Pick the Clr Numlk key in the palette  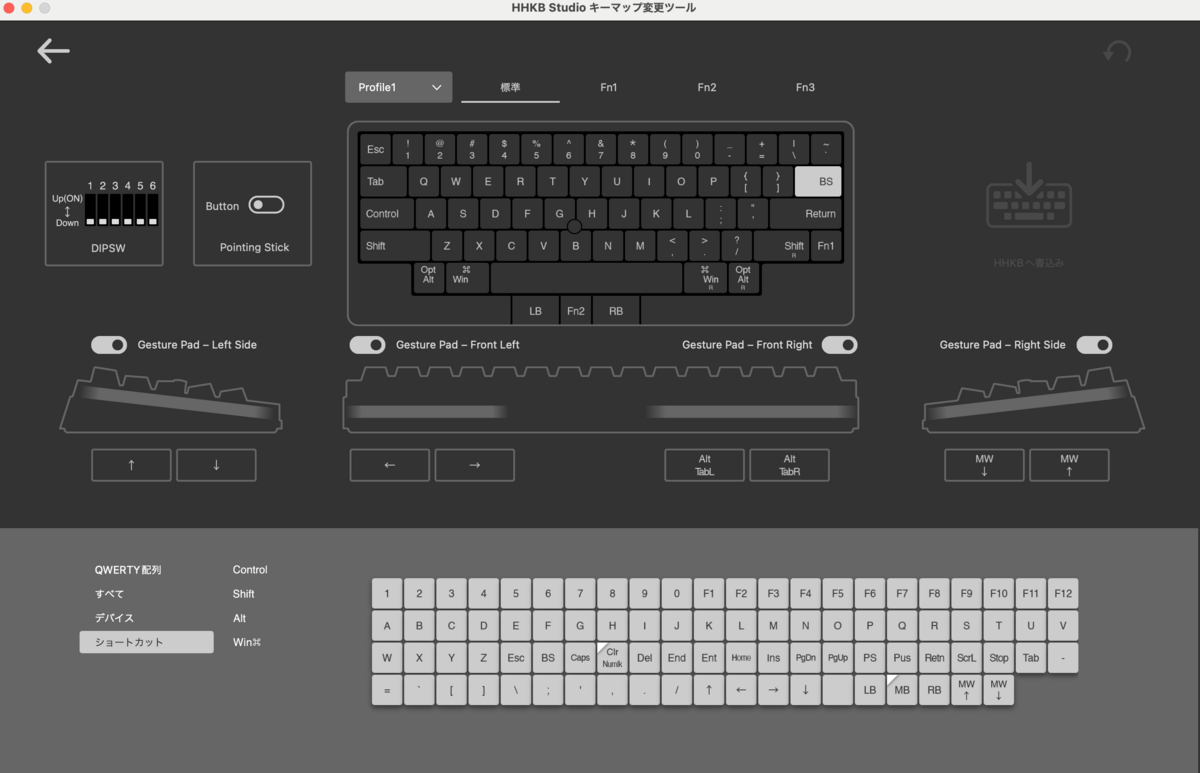pos(612,658)
